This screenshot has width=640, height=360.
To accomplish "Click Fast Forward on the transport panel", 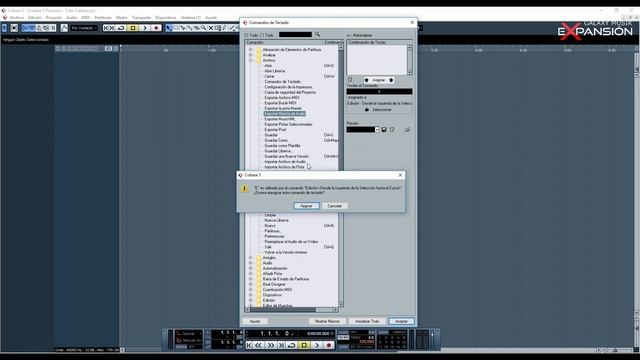I will [270, 345].
